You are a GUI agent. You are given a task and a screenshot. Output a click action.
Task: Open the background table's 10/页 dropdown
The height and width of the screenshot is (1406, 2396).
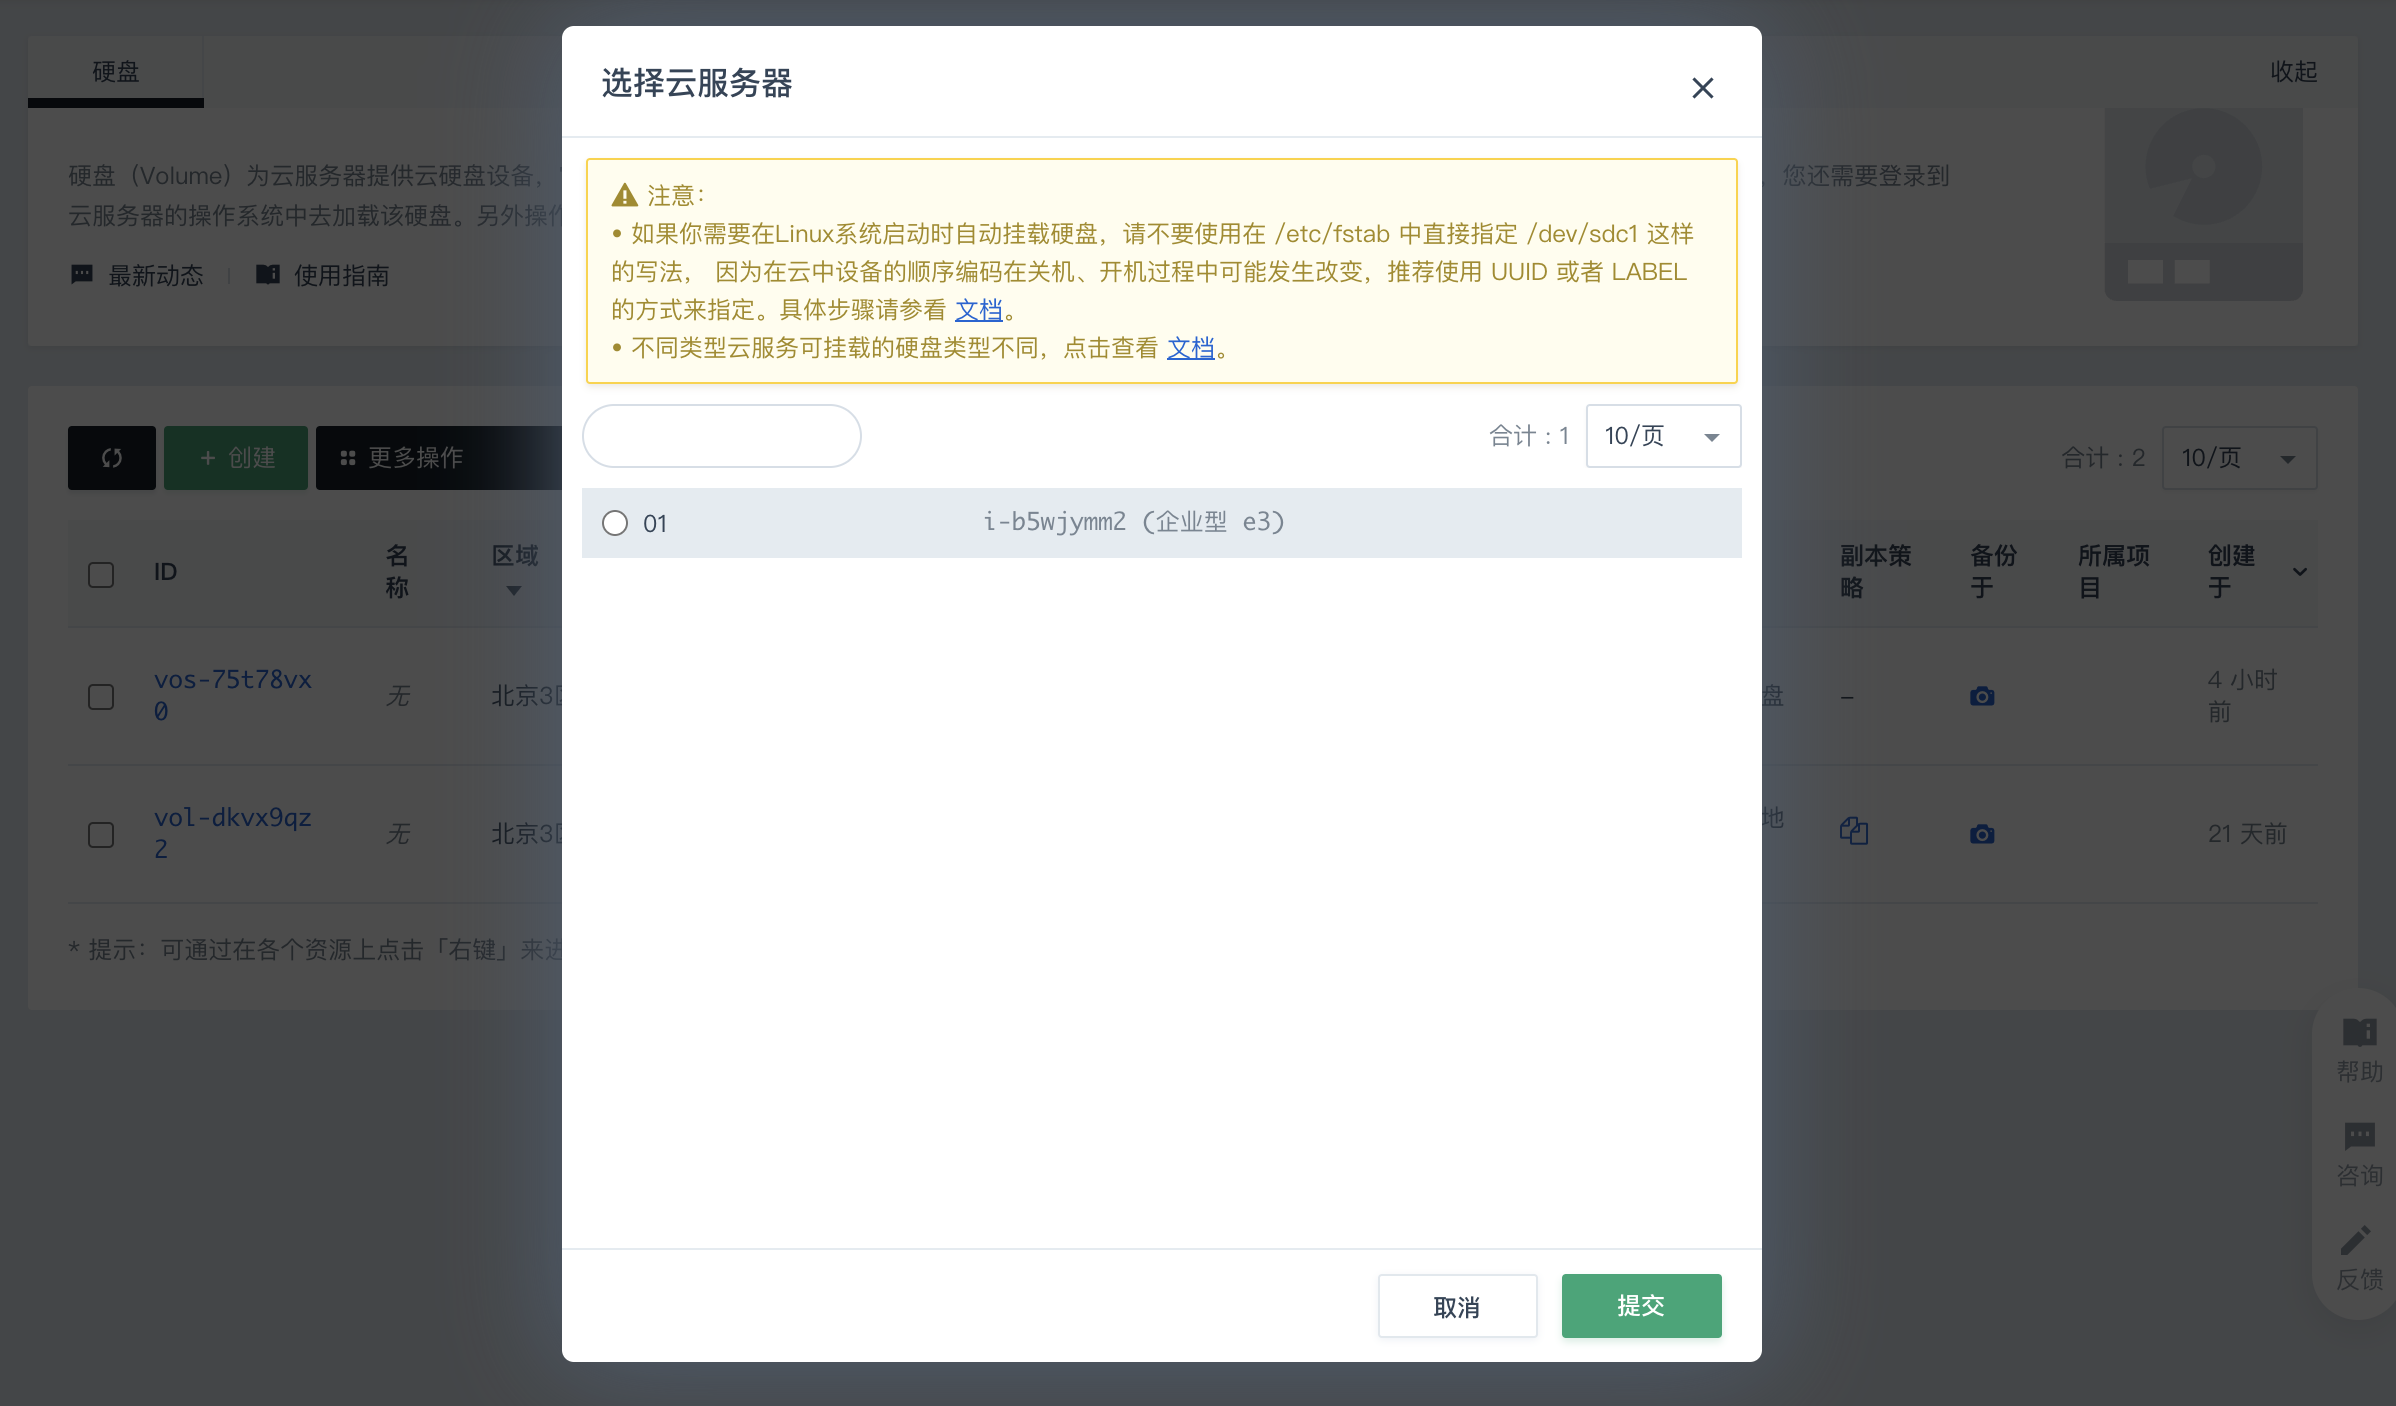[x=2239, y=458]
